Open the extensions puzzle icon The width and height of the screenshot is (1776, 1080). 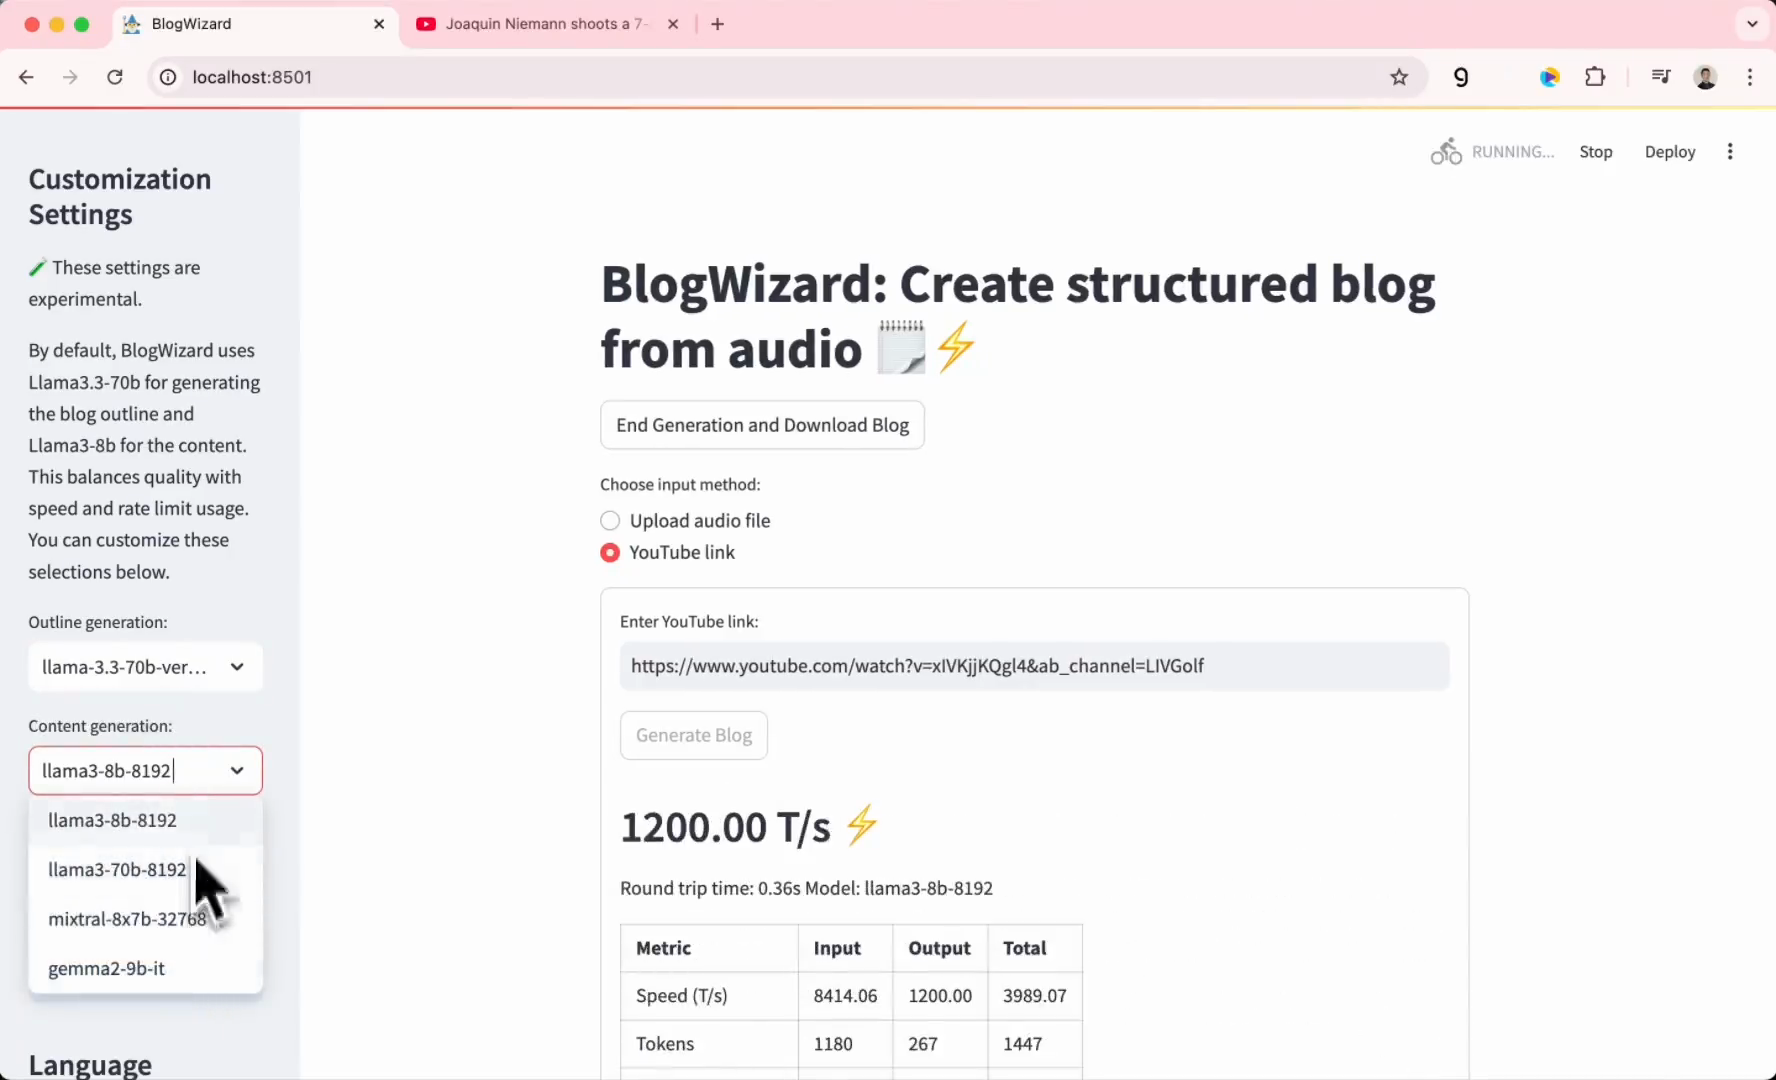pos(1595,77)
